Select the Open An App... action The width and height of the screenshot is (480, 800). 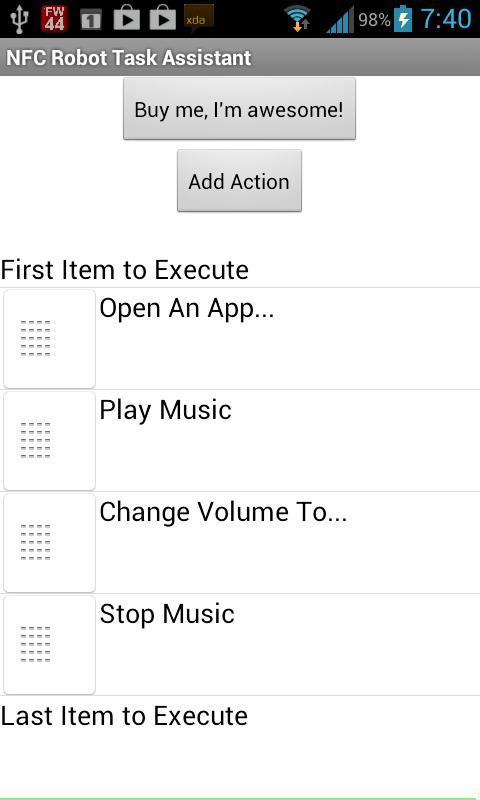click(240, 339)
